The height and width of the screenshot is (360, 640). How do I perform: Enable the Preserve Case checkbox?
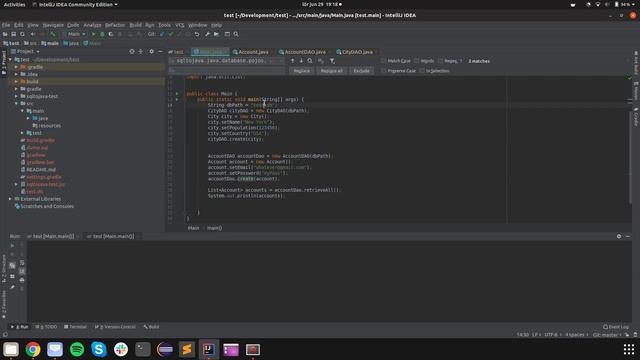(x=383, y=71)
